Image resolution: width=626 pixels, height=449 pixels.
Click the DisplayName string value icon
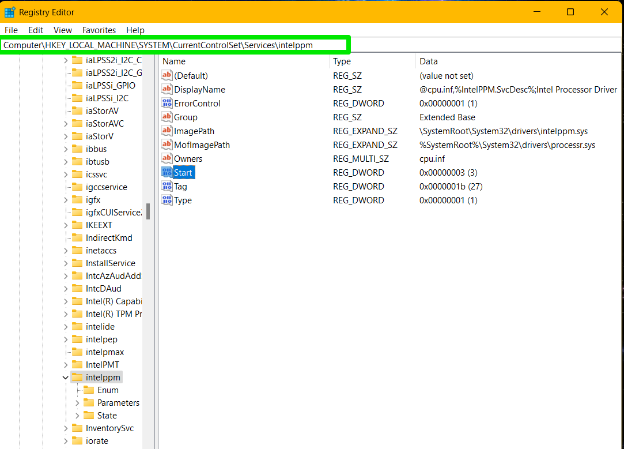pyautogui.click(x=167, y=89)
